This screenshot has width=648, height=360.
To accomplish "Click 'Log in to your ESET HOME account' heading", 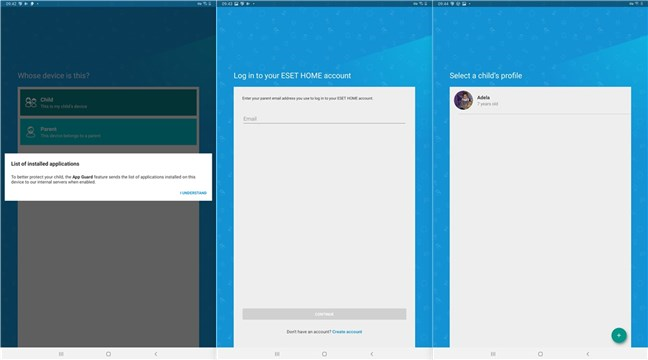I will click(x=292, y=76).
